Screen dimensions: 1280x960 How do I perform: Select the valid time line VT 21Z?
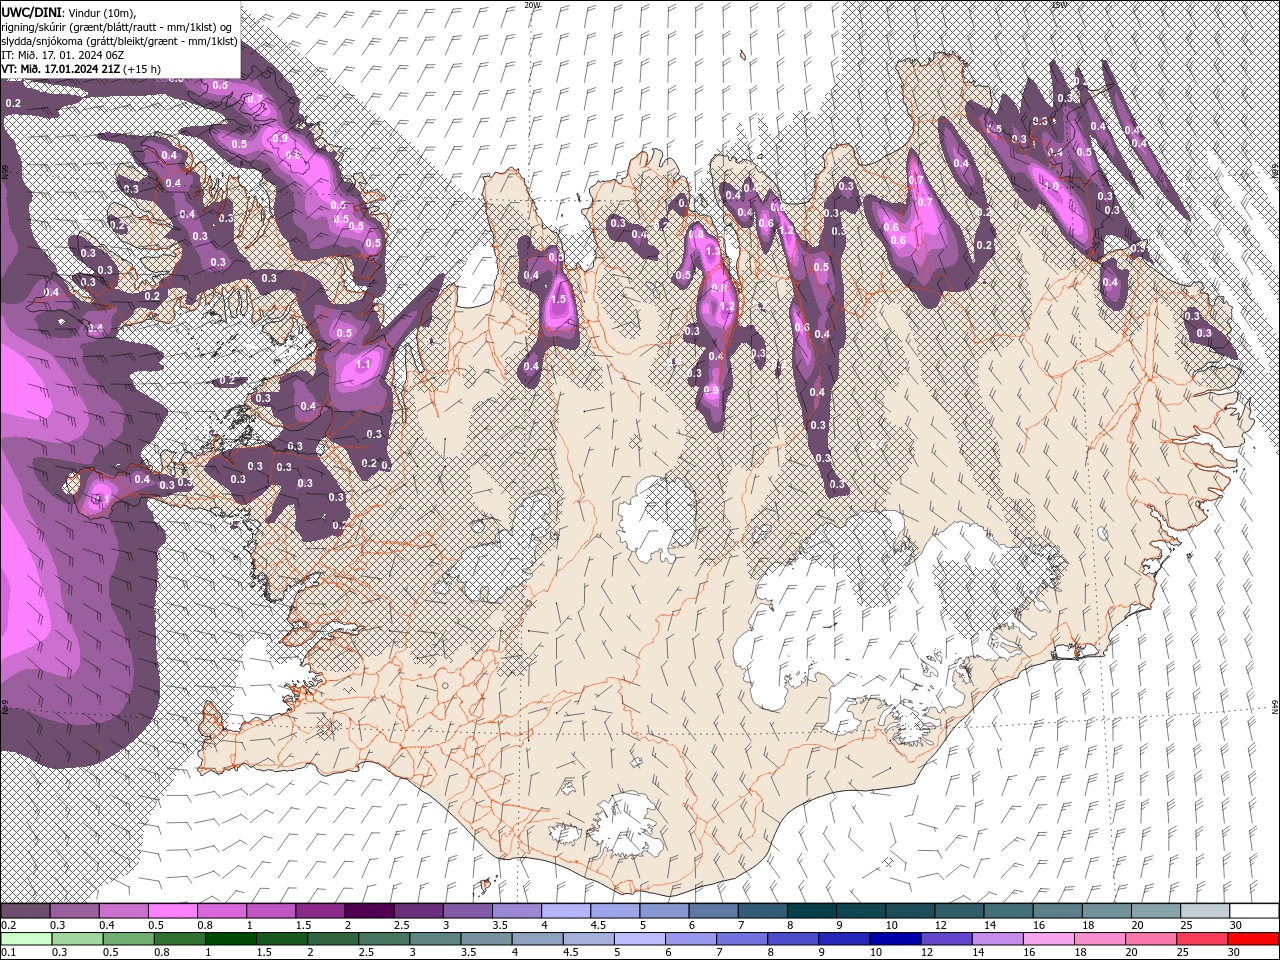click(80, 69)
